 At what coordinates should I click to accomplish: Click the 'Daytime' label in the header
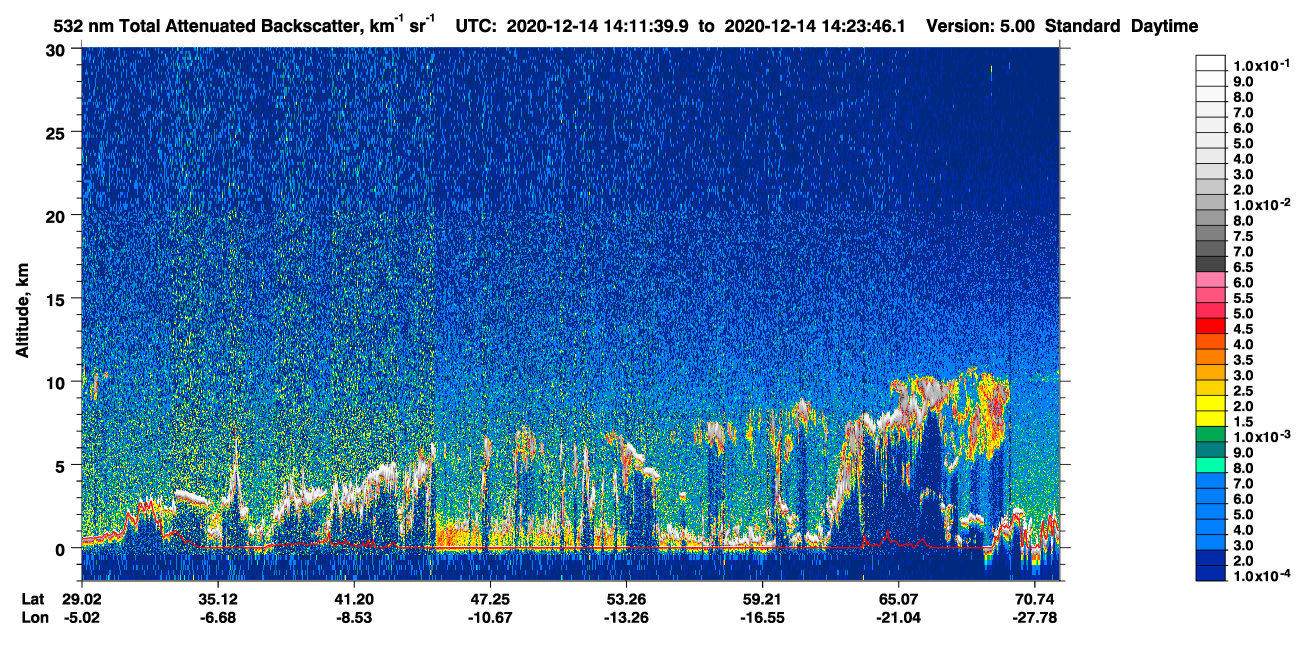click(1164, 26)
